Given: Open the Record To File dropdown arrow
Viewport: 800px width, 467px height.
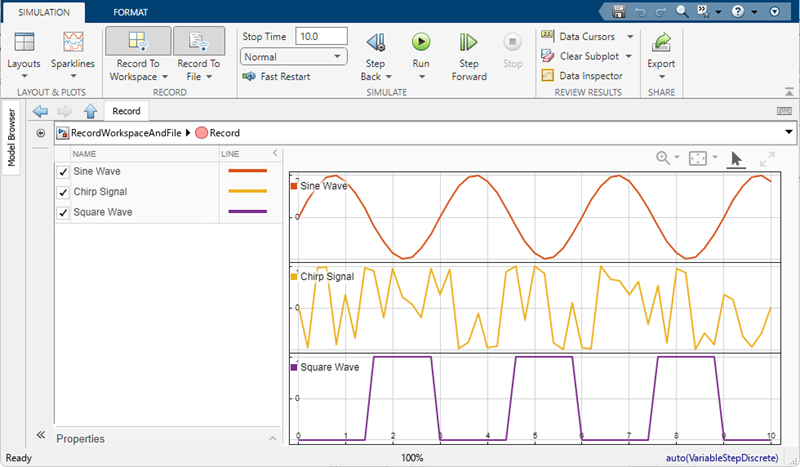Looking at the screenshot, I should tap(209, 77).
